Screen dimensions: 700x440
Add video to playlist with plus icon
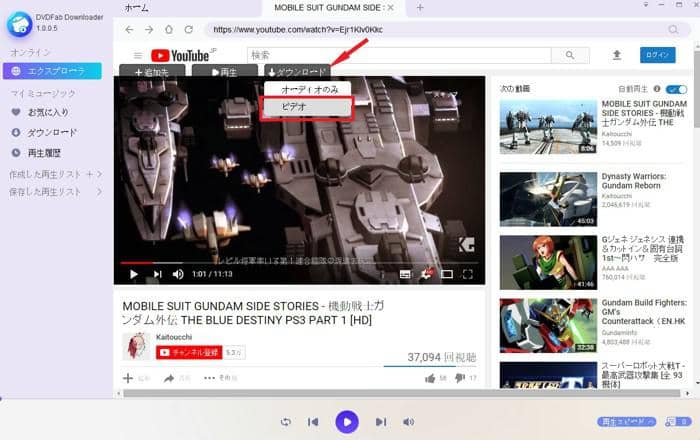[x=128, y=378]
